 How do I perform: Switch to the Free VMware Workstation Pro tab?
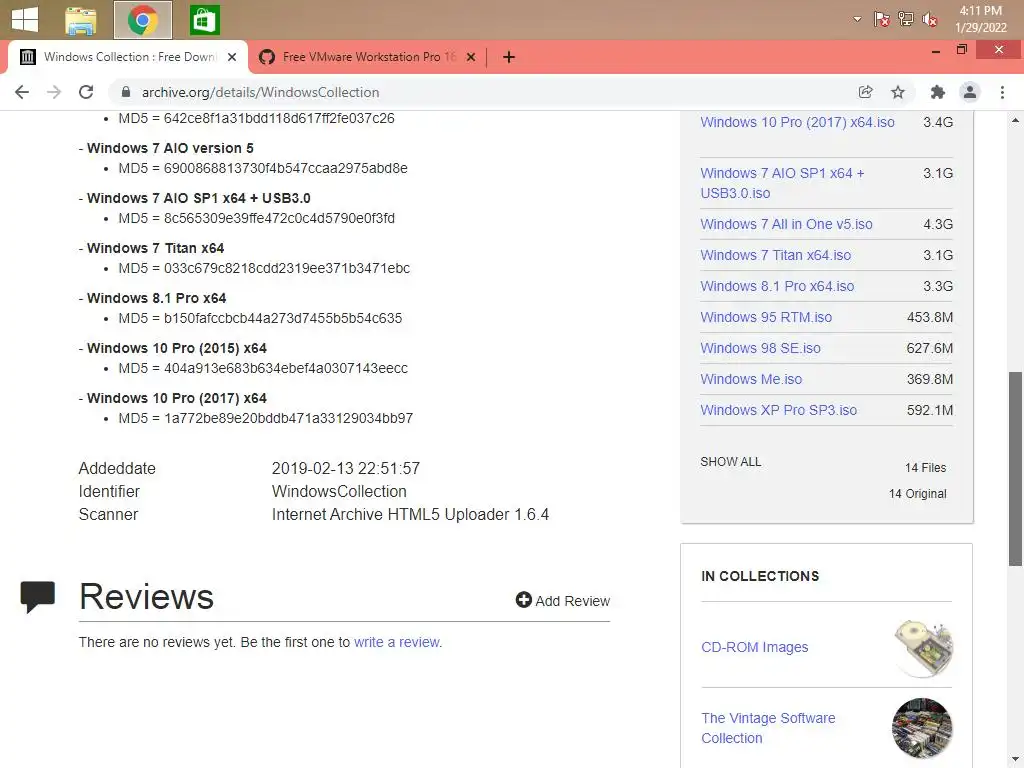(x=368, y=57)
